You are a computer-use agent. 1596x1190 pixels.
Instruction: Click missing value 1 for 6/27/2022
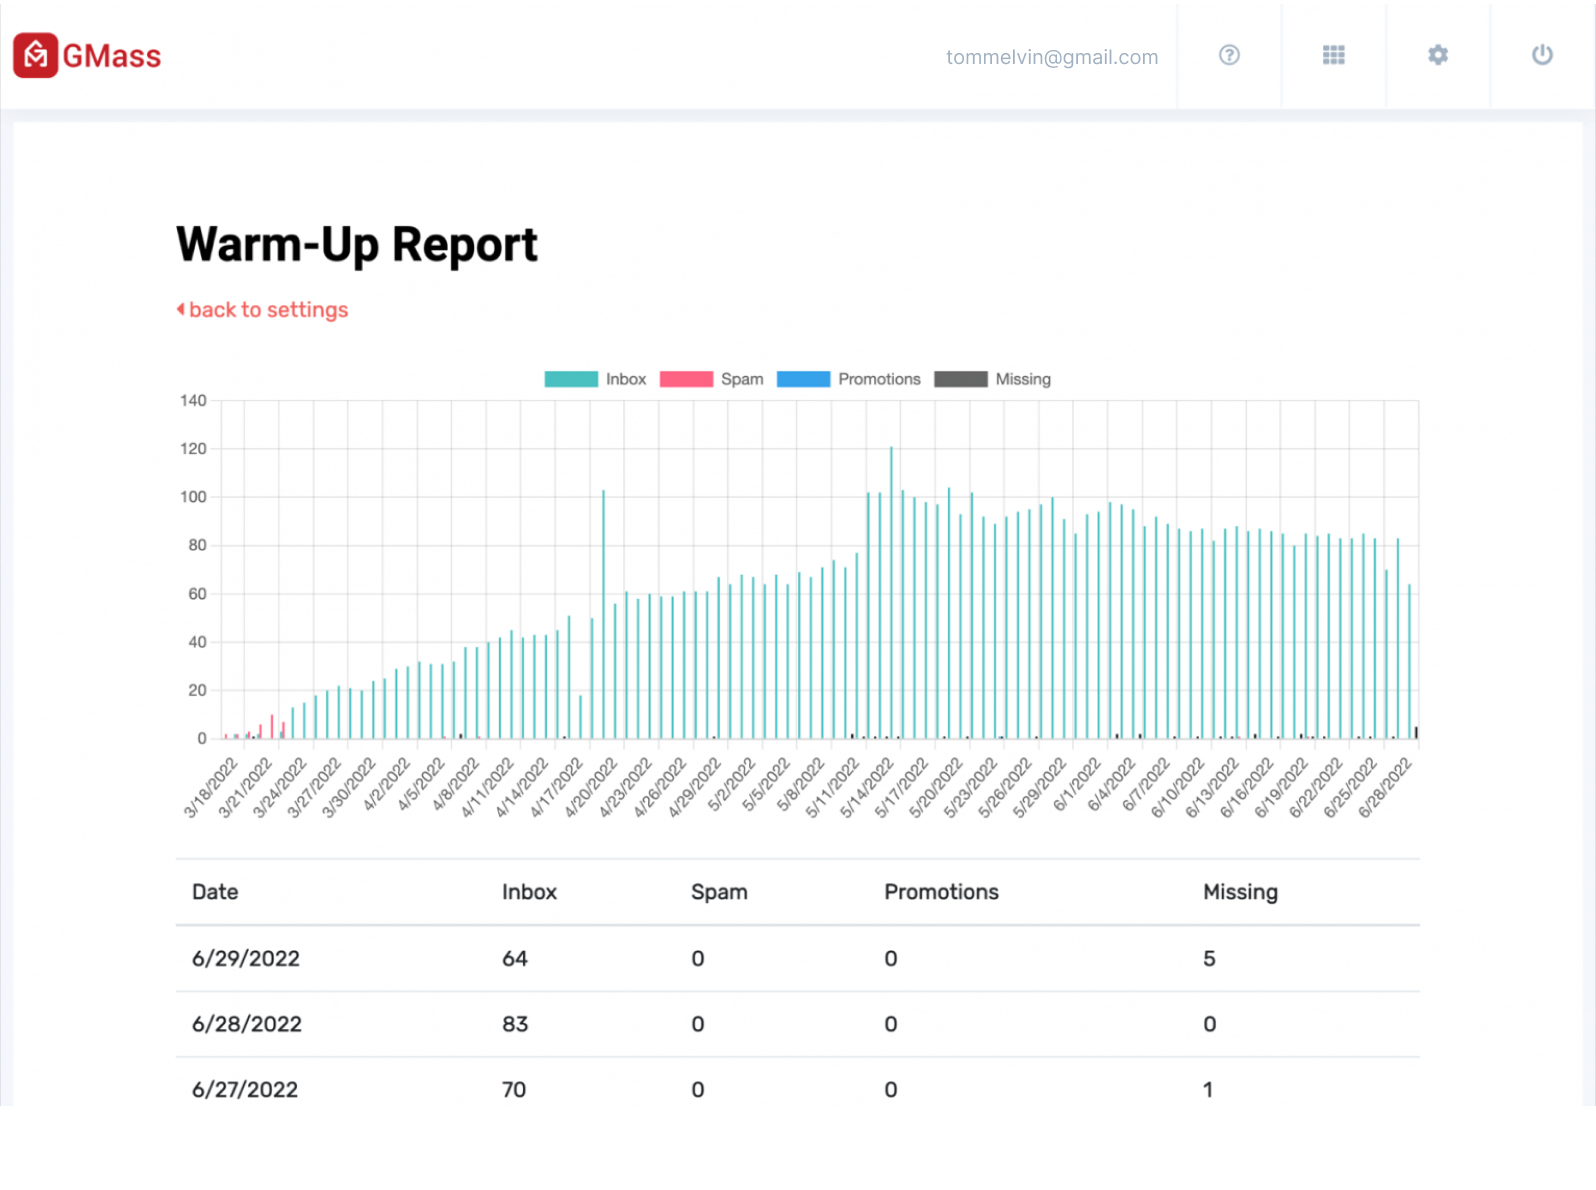1208,1090
